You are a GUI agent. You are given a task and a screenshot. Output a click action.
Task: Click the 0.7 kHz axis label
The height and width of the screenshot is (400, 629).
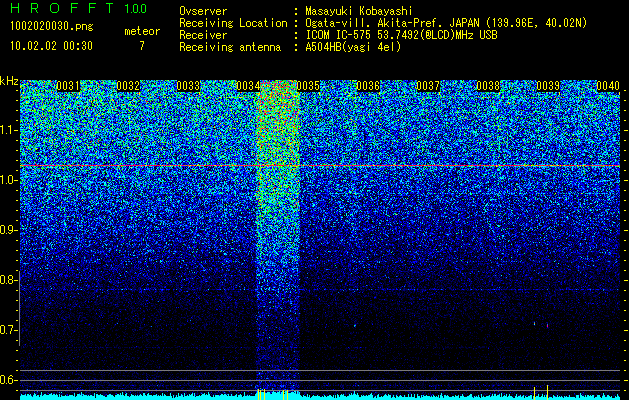tap(9, 330)
